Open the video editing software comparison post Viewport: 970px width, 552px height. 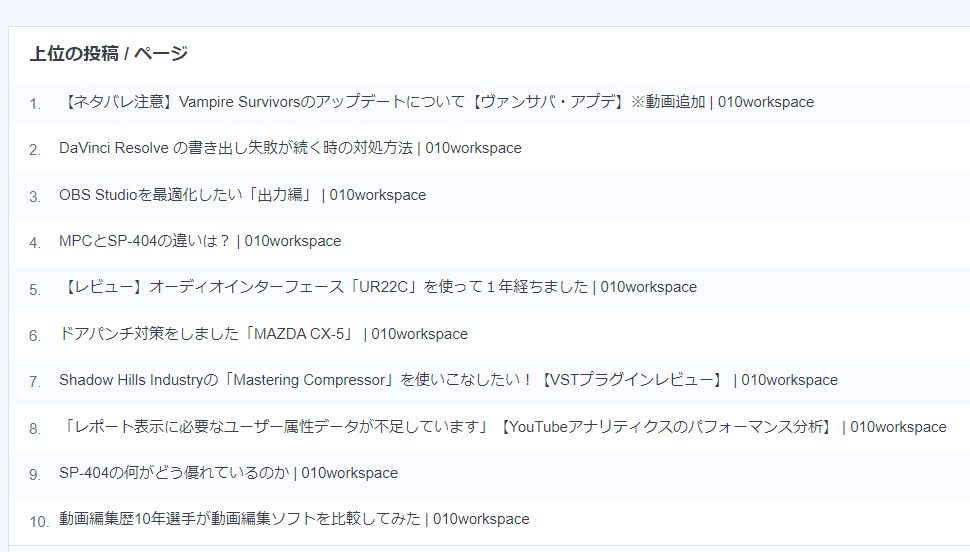point(294,519)
